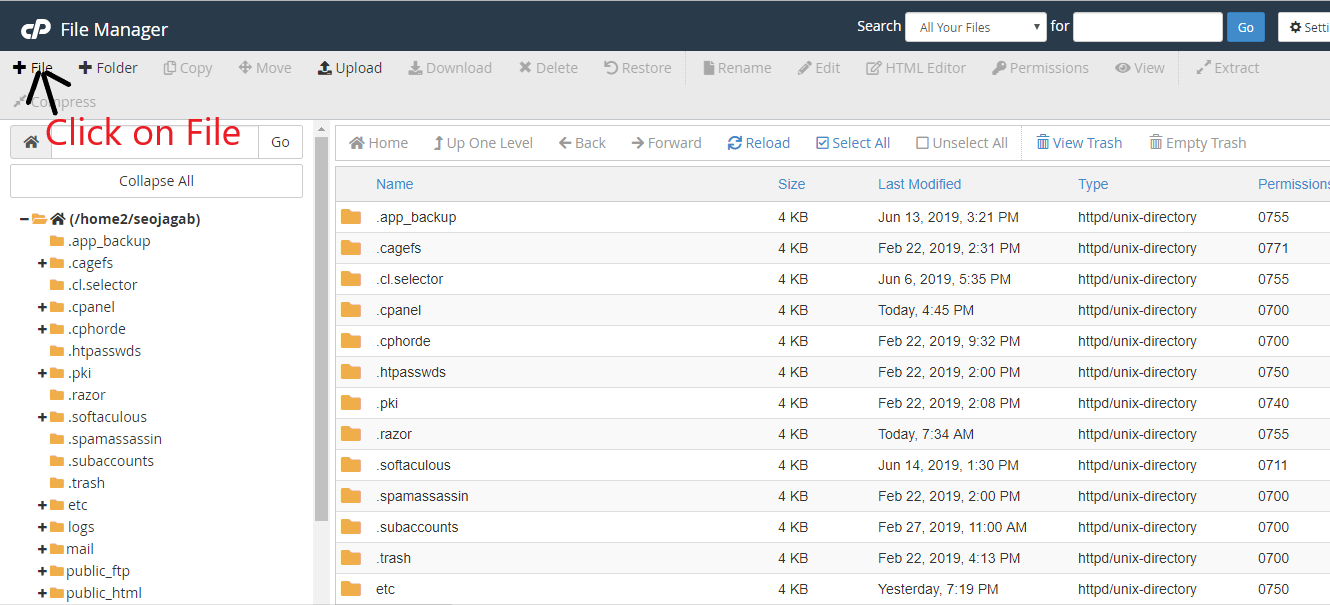
Task: Expand the .cagefs tree folder
Action: pos(42,263)
